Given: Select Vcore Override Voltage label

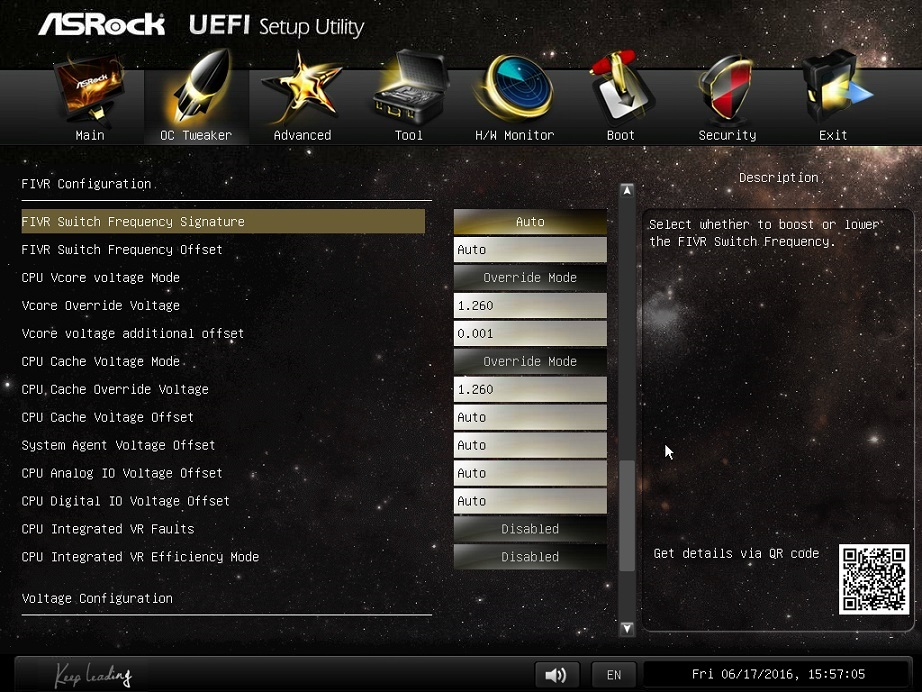Looking at the screenshot, I should pyautogui.click(x=101, y=306).
